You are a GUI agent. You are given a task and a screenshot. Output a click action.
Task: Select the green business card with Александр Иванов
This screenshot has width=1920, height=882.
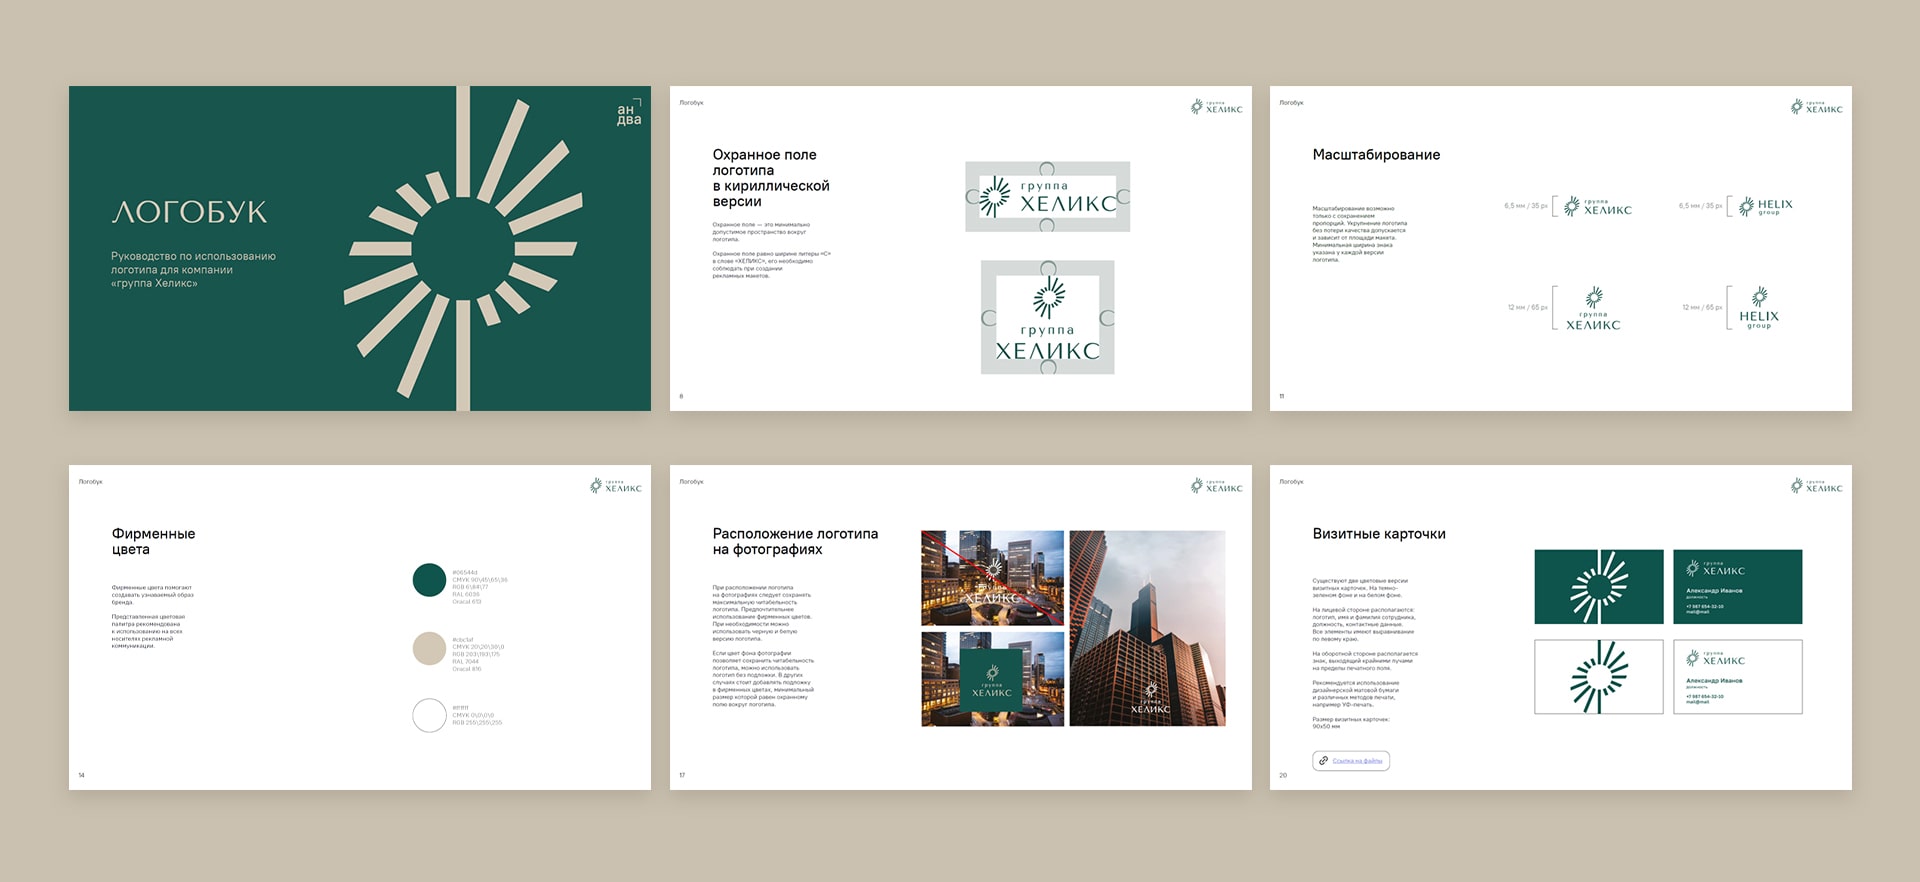pos(1737,587)
